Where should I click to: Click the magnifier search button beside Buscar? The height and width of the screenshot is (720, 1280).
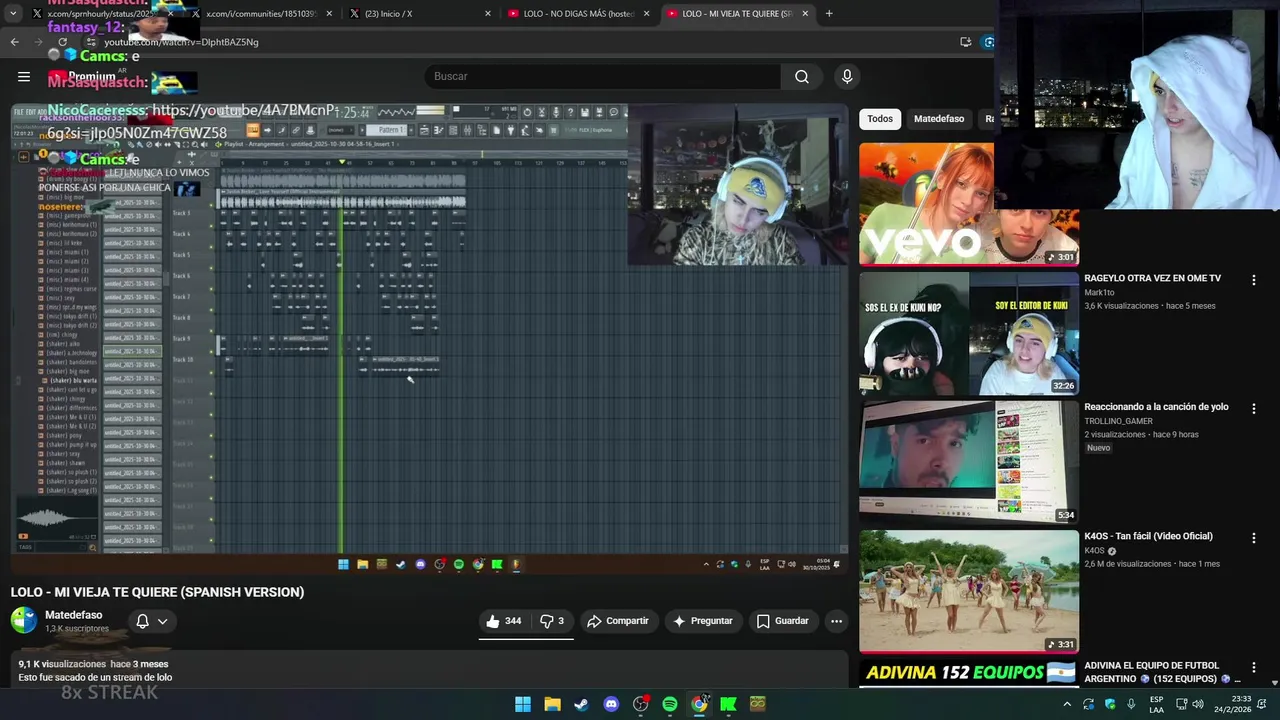click(x=802, y=76)
